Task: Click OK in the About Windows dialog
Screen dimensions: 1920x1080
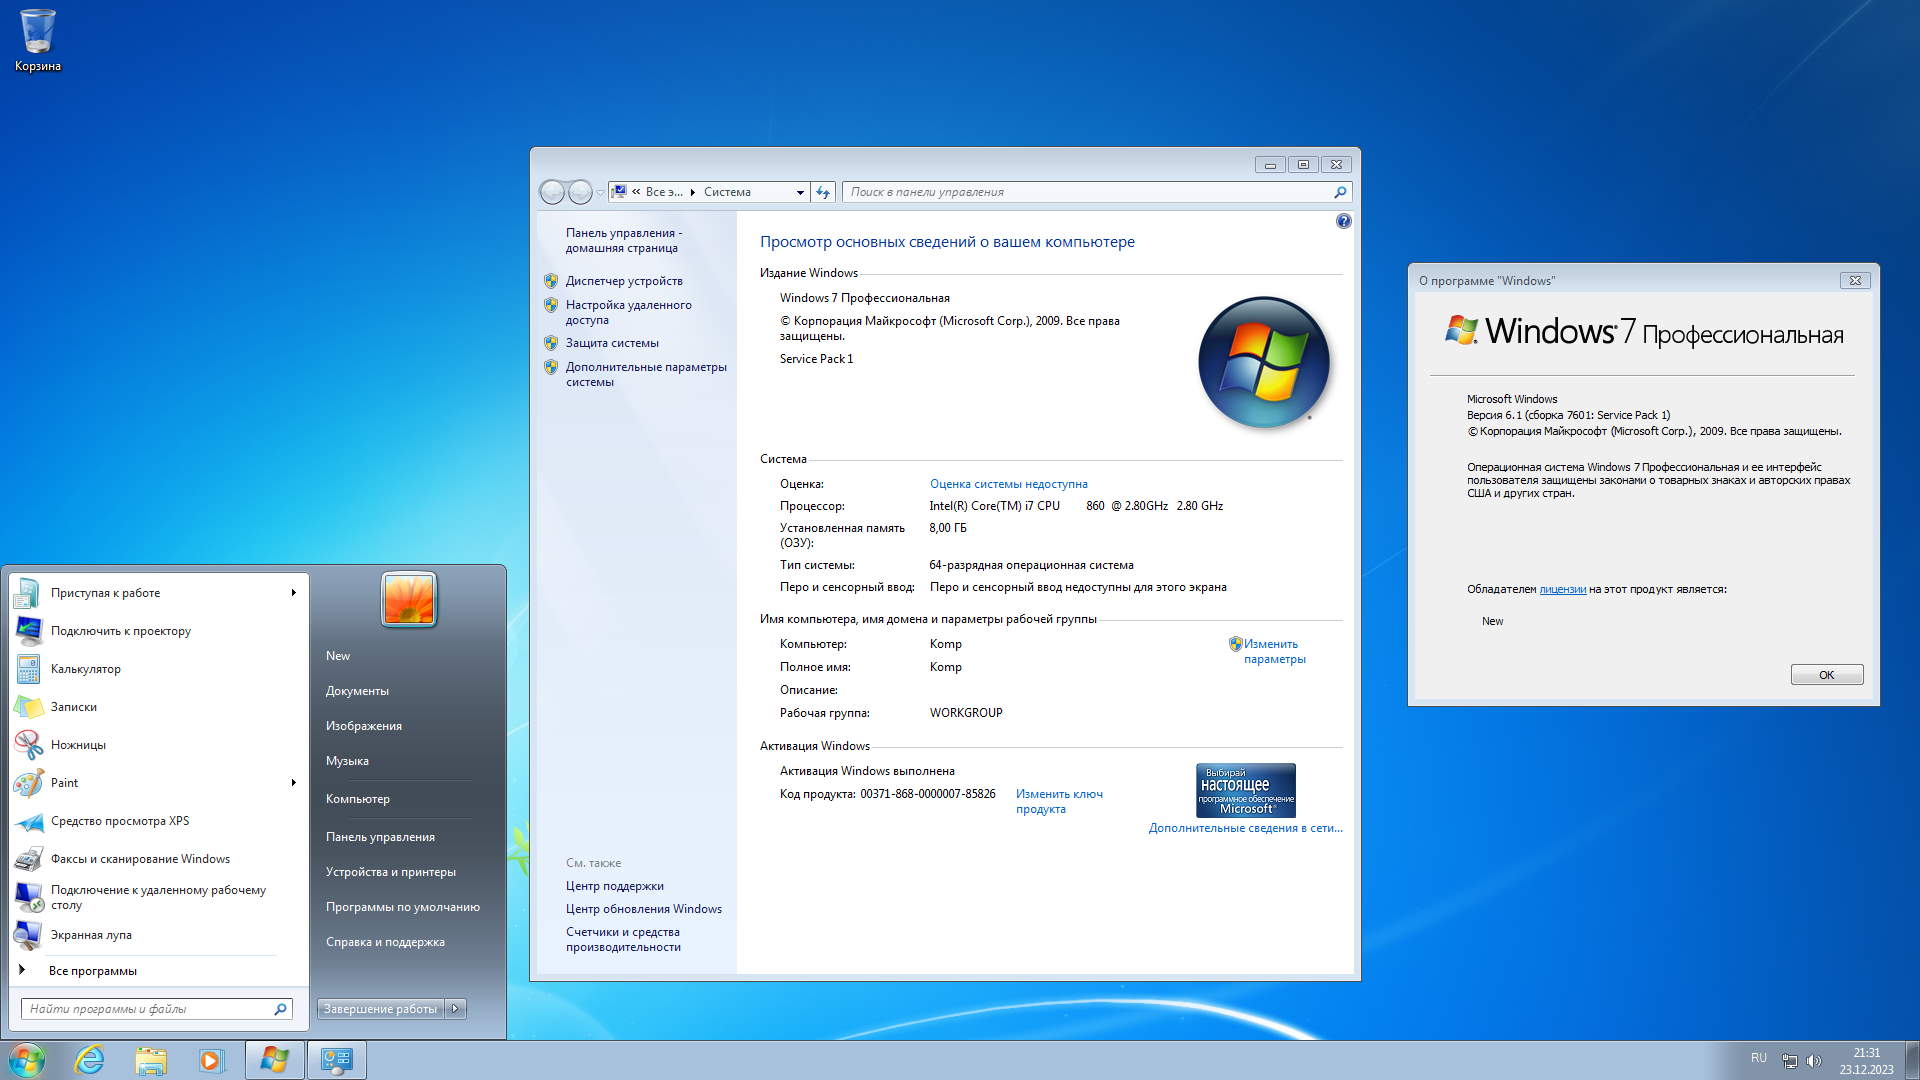Action: tap(1826, 675)
